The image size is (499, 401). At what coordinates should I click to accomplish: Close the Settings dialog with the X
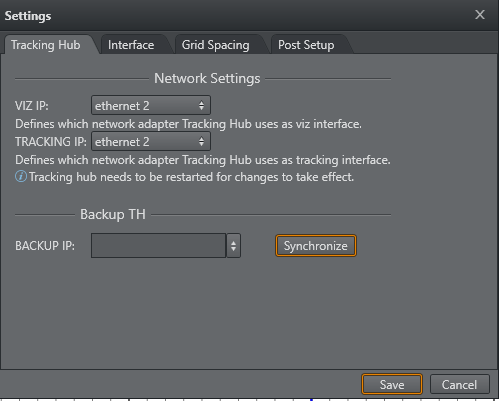coord(480,15)
